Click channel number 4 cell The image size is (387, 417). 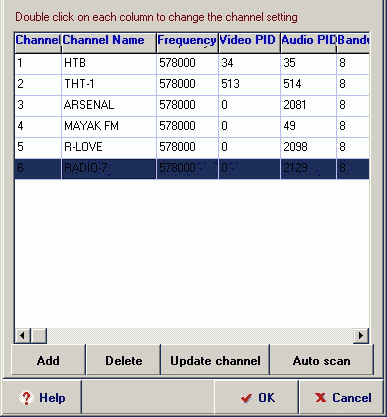(38, 126)
